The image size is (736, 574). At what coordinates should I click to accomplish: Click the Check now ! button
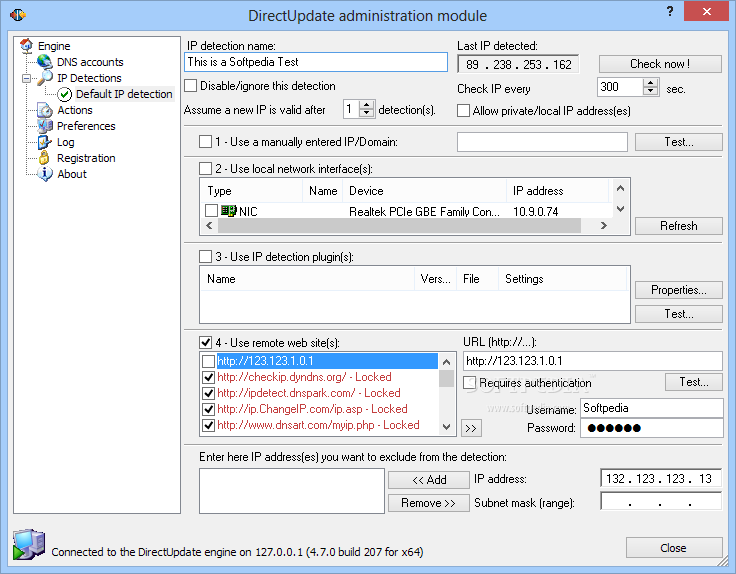(x=660, y=64)
